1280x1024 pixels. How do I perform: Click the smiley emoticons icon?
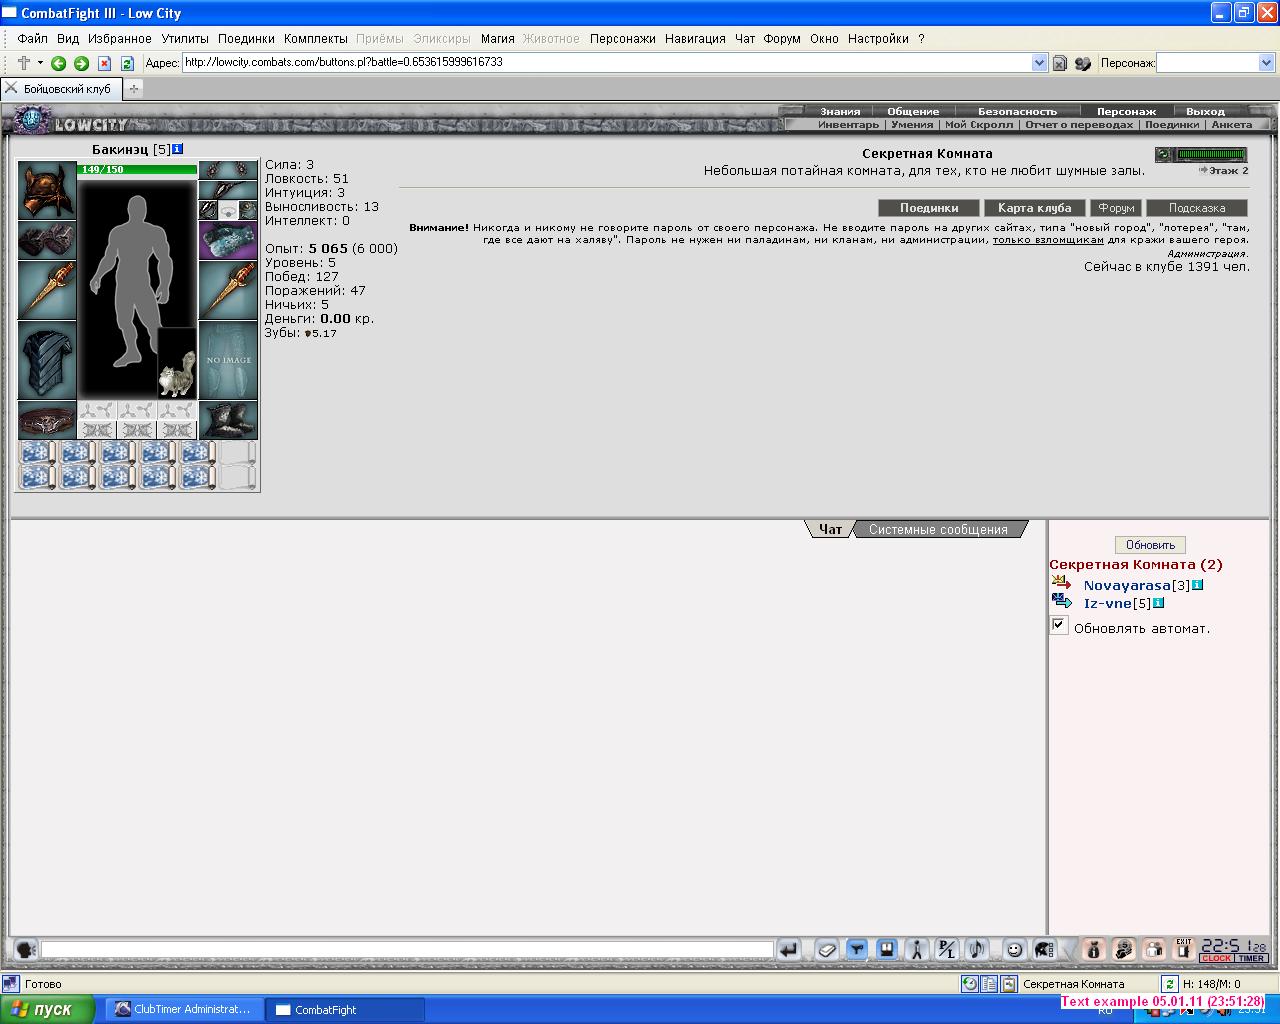pos(1015,950)
